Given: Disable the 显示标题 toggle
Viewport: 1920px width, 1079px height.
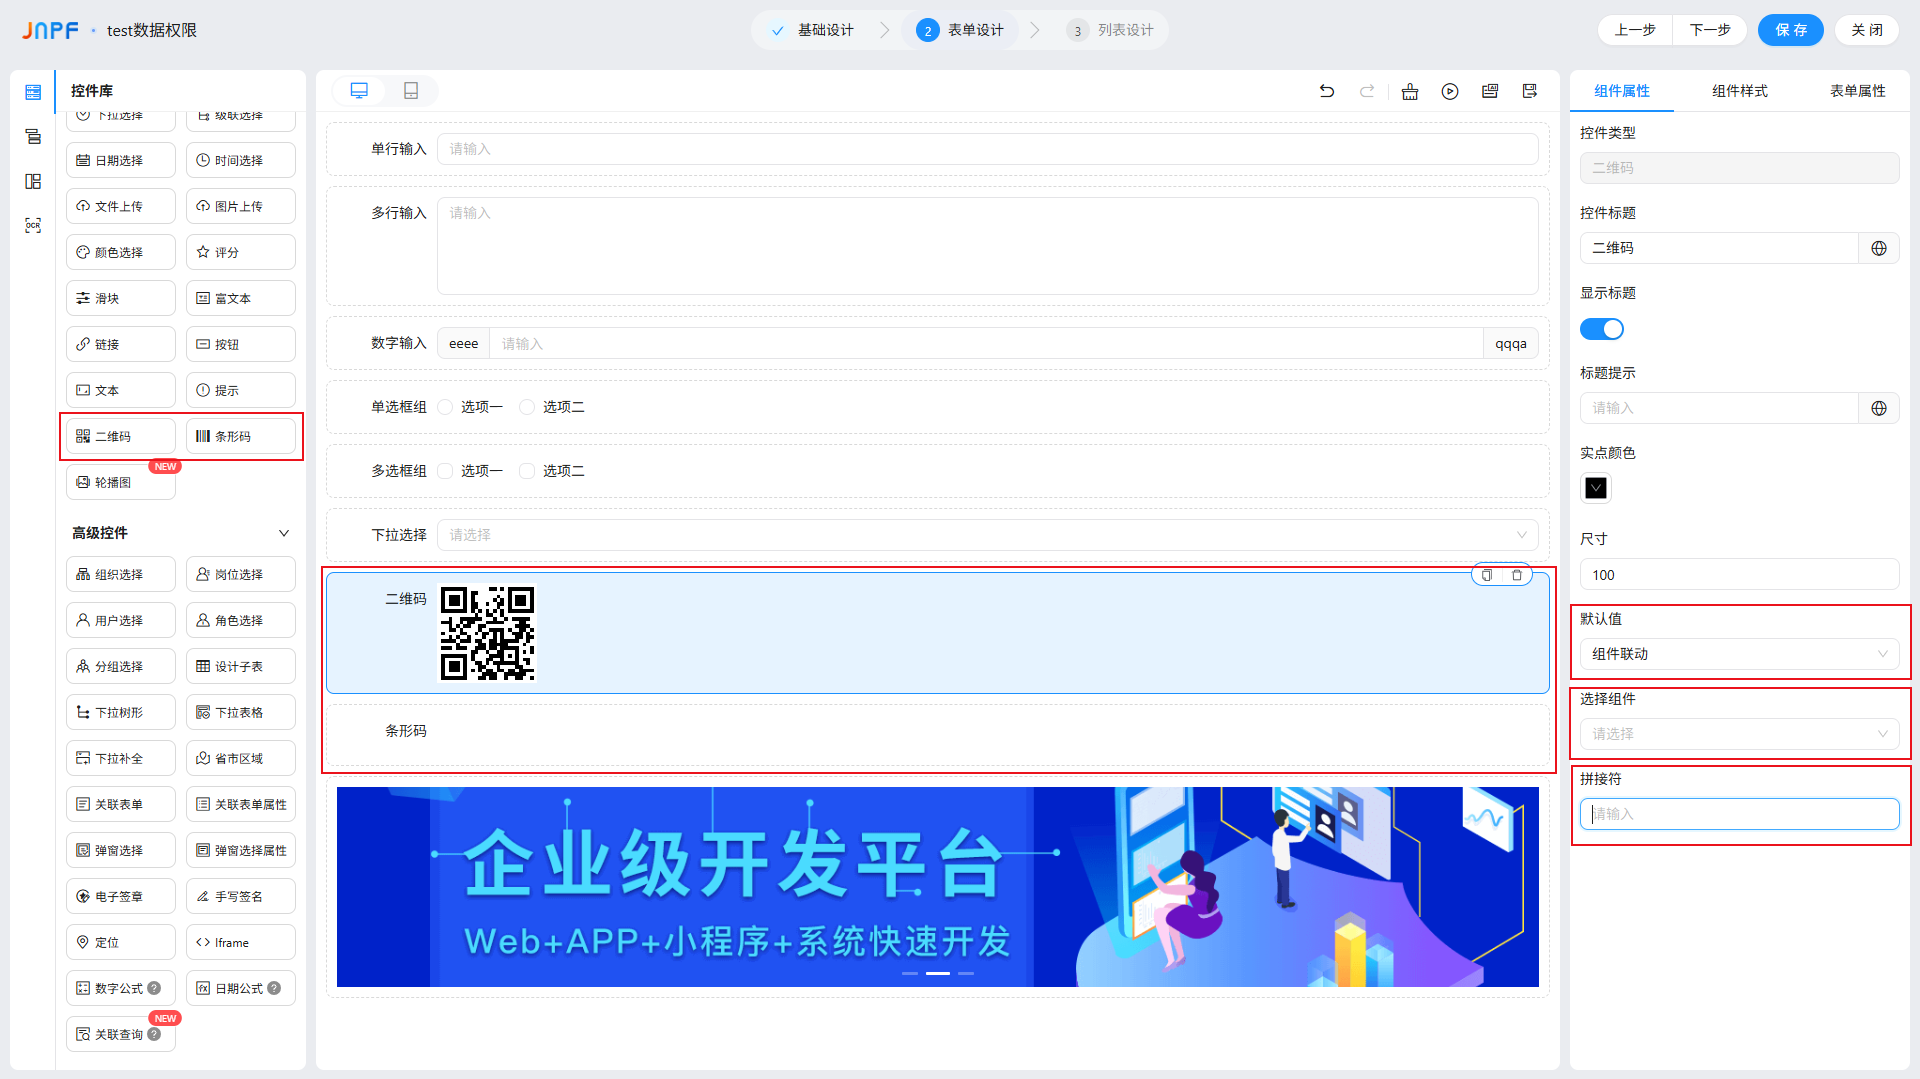Looking at the screenshot, I should [x=1601, y=329].
